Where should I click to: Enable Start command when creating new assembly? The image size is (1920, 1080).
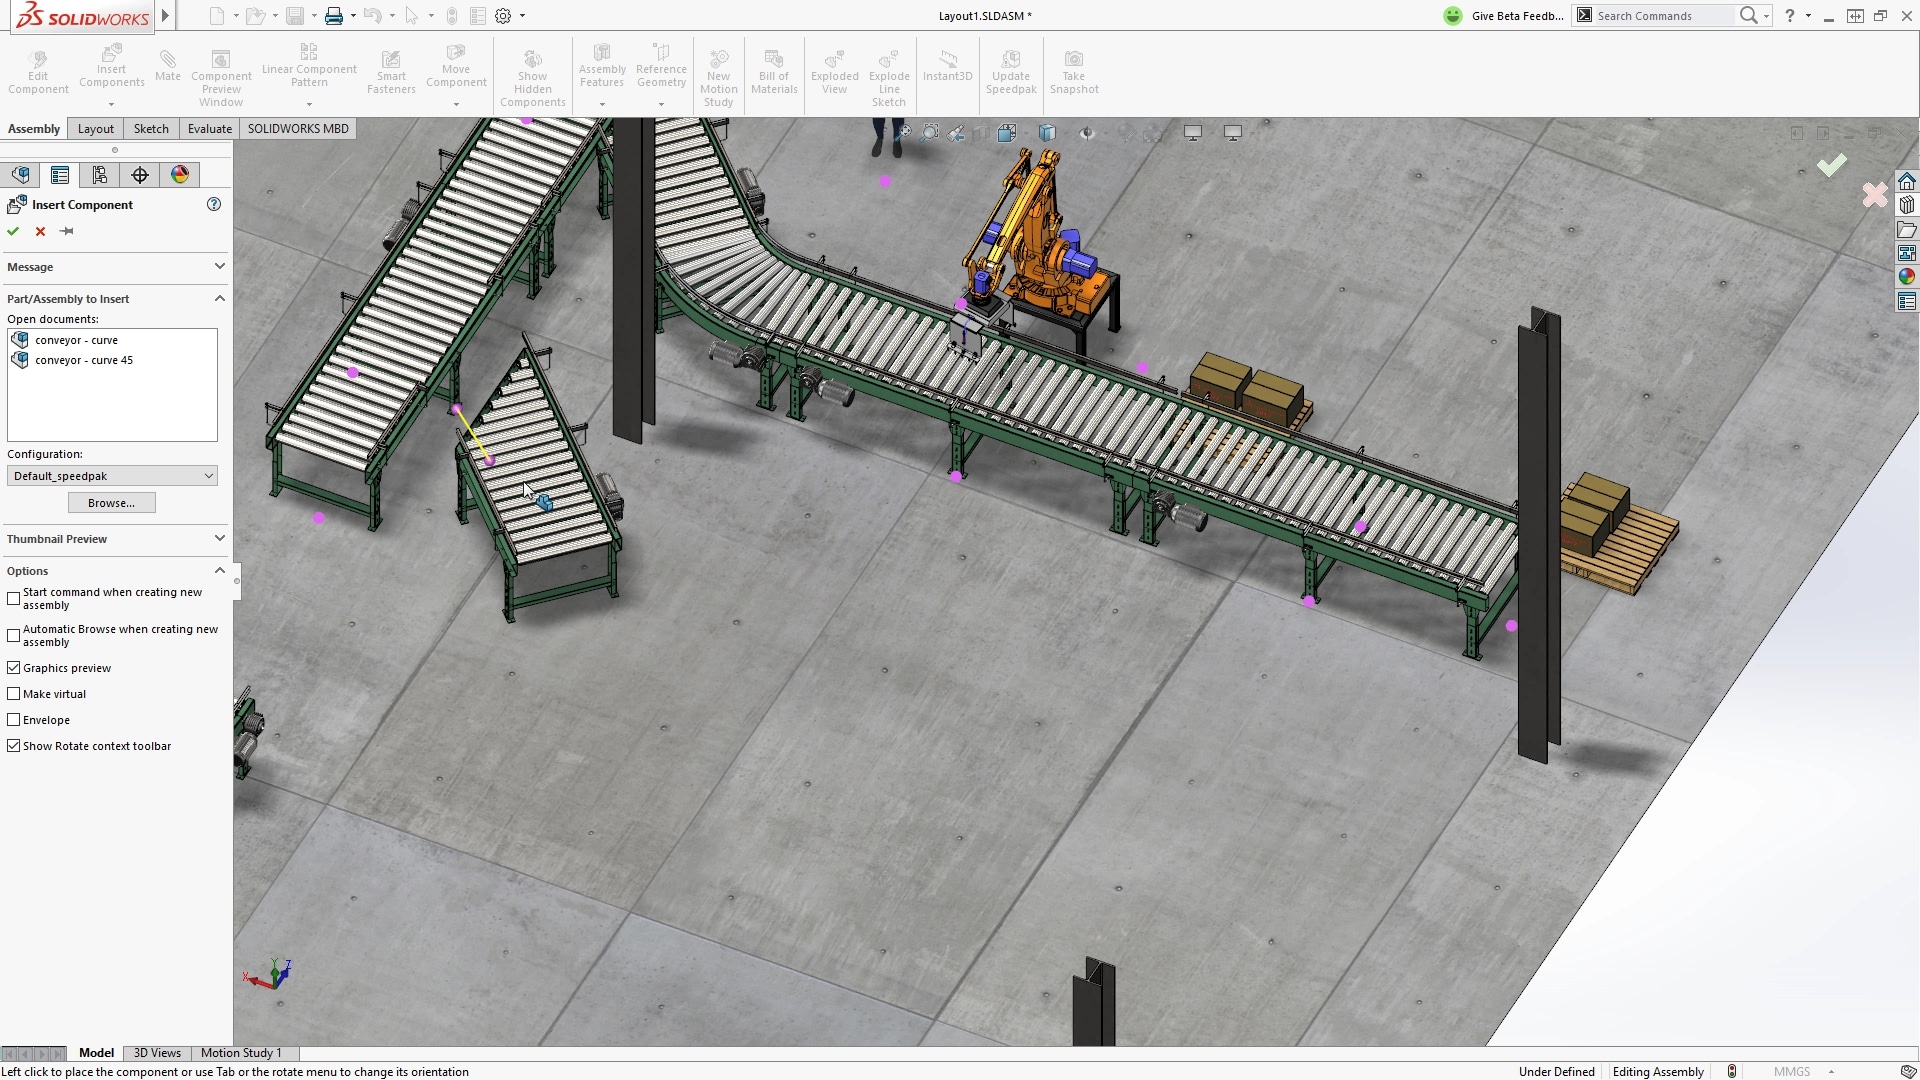(x=14, y=598)
